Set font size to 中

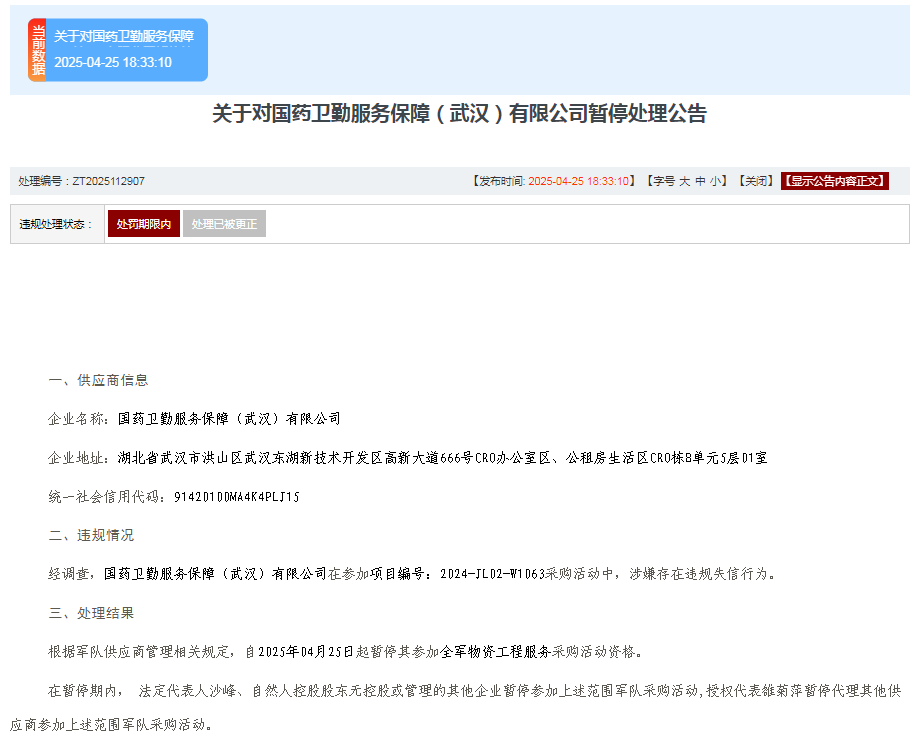701,181
